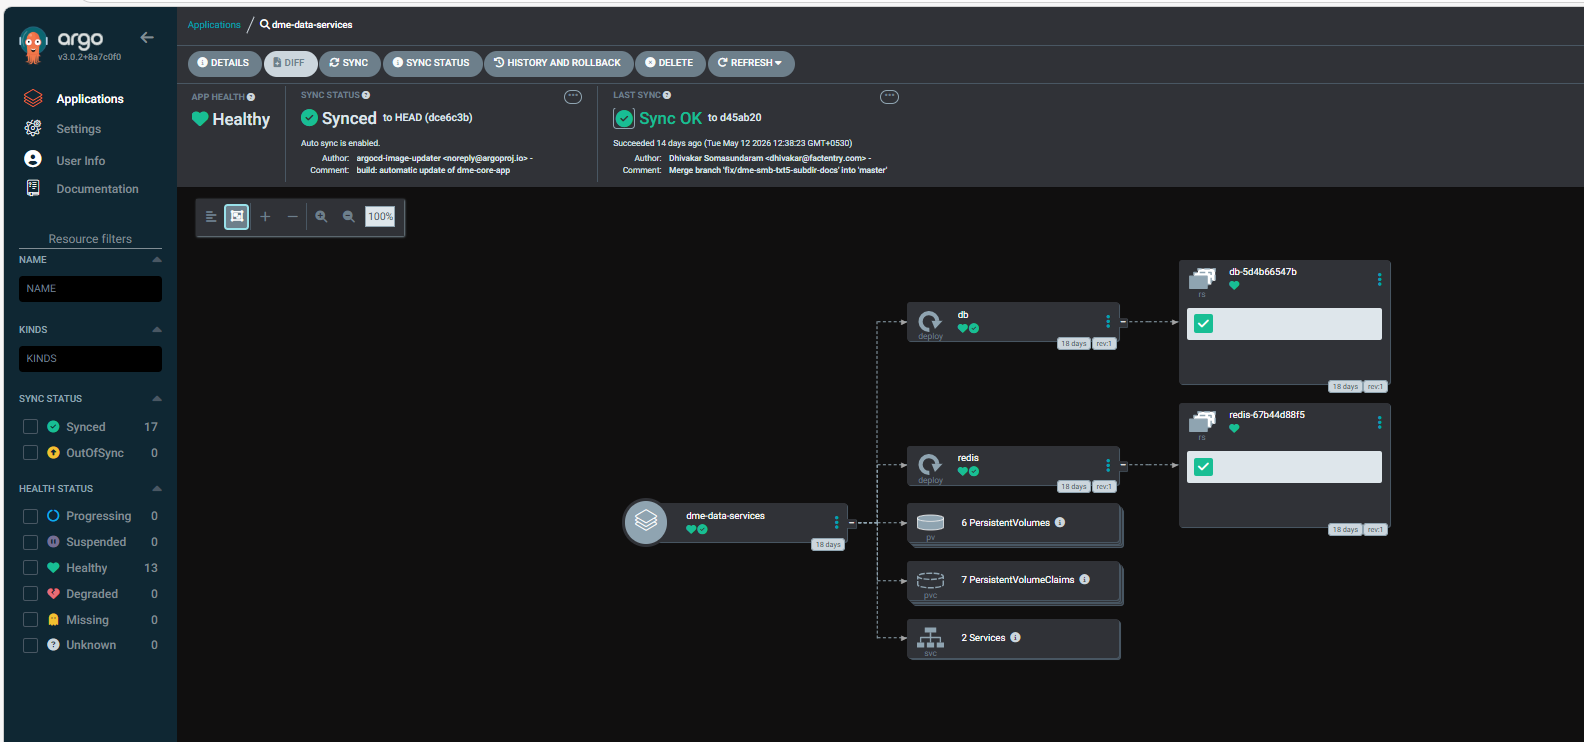The width and height of the screenshot is (1584, 742).
Task: Open kebab menu on redis deployment node
Action: coord(1108,465)
